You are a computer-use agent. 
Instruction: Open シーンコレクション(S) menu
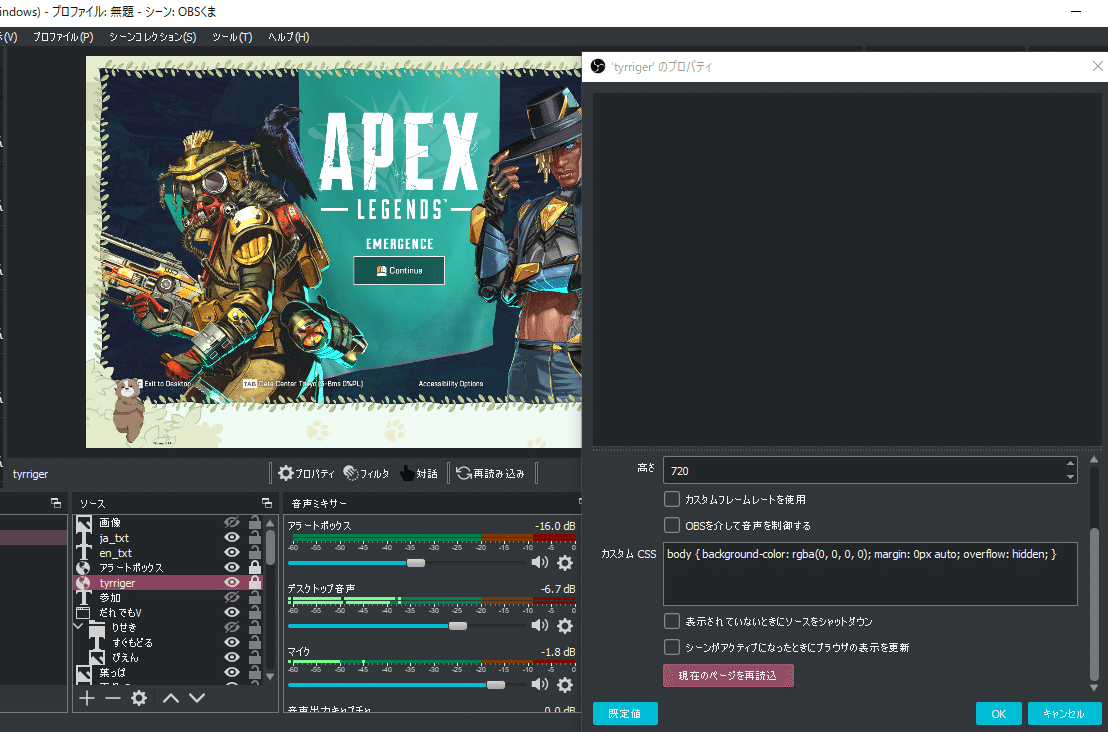pos(153,37)
